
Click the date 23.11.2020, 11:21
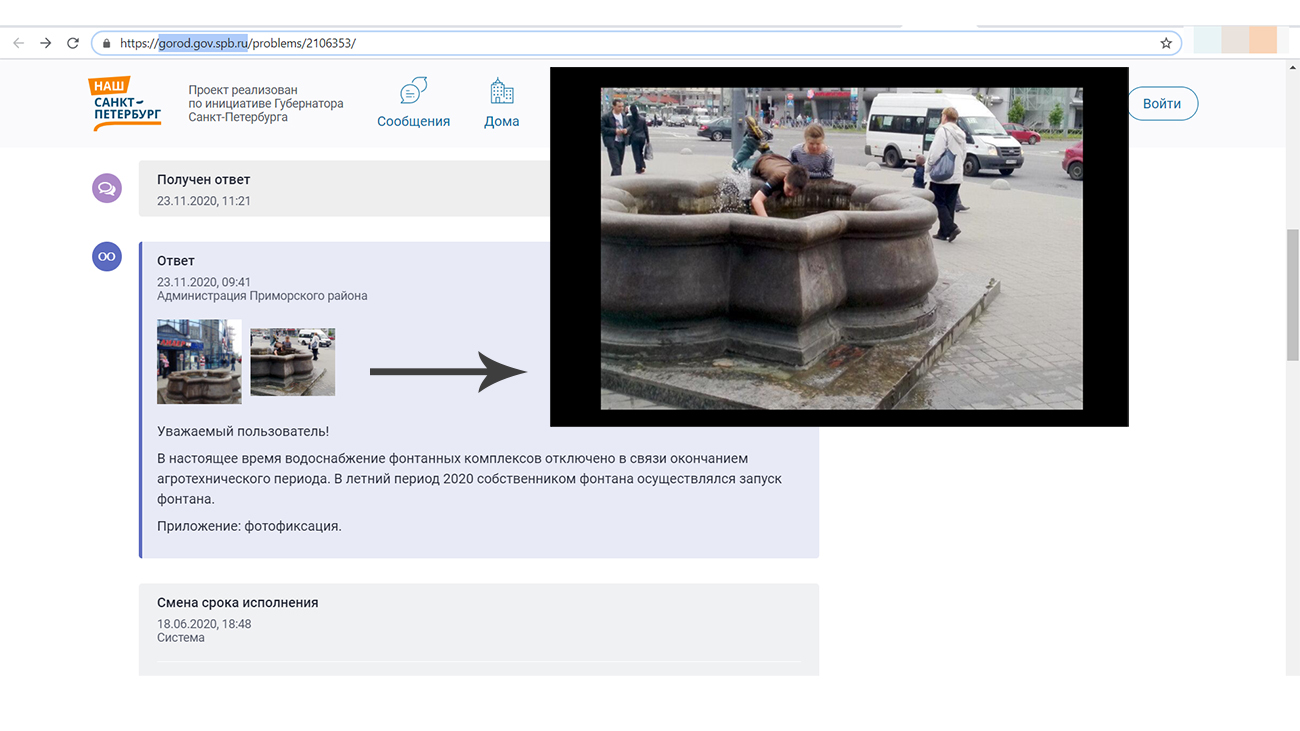[204, 201]
